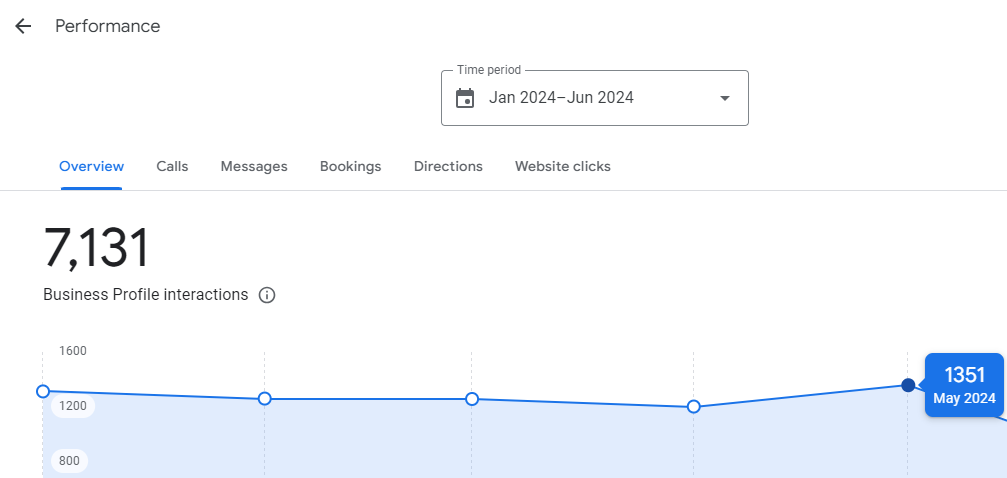Click the back arrow next to Performance

(23, 26)
